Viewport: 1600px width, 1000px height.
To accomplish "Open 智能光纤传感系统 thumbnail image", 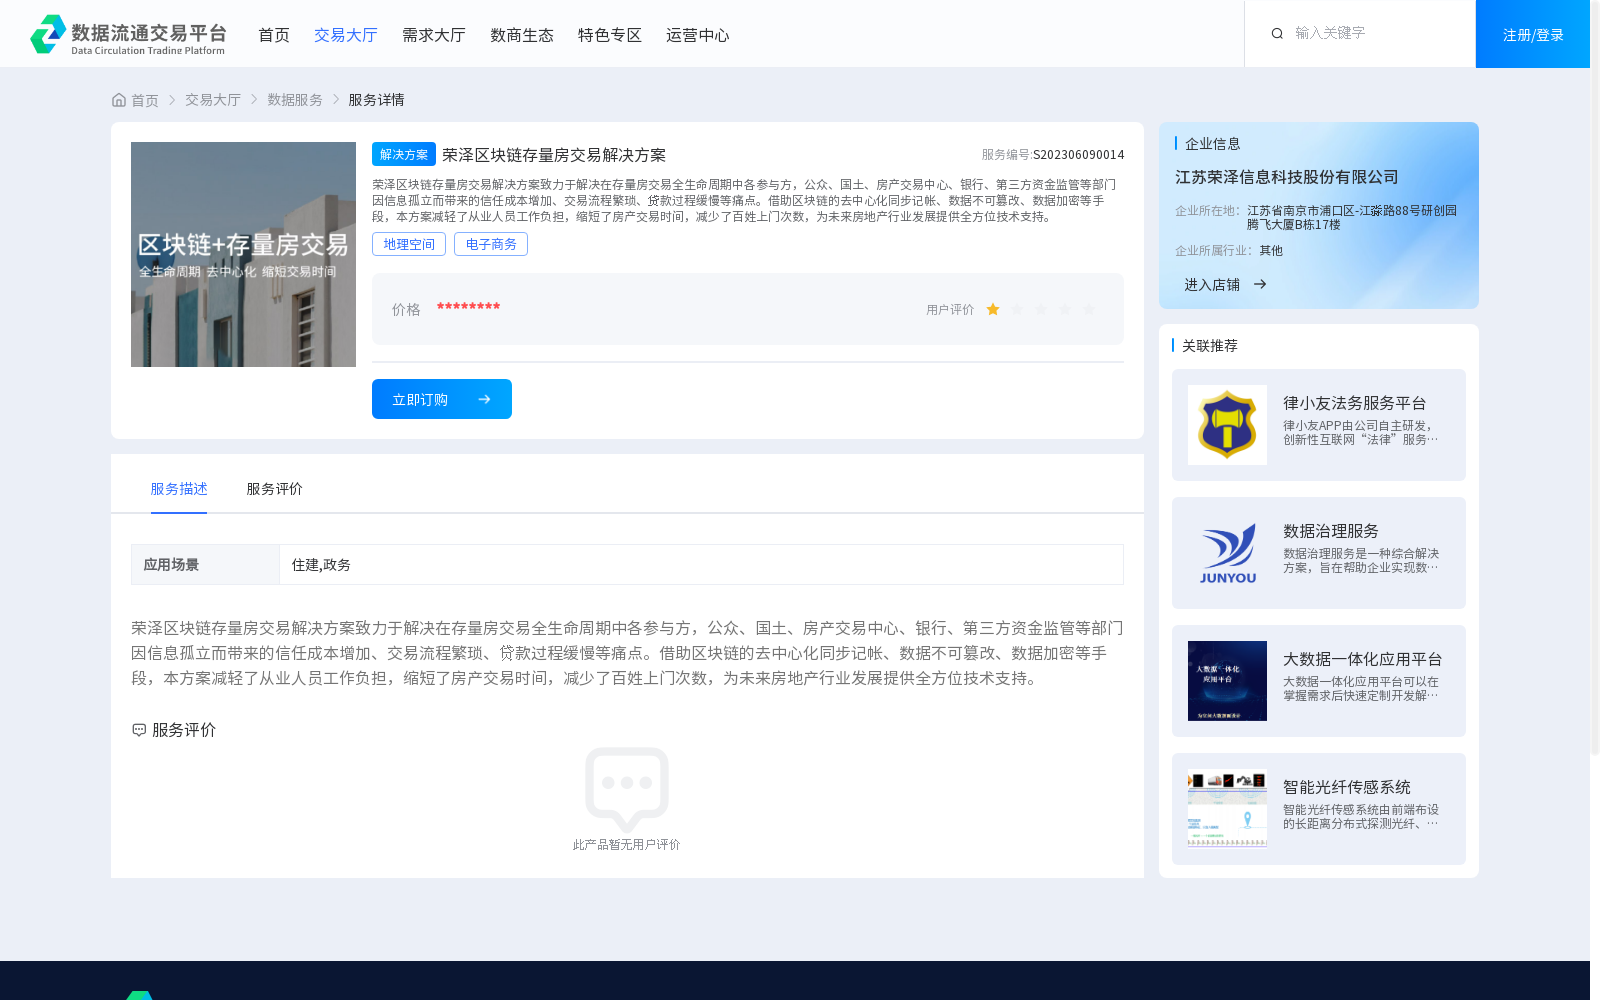I will [1227, 809].
